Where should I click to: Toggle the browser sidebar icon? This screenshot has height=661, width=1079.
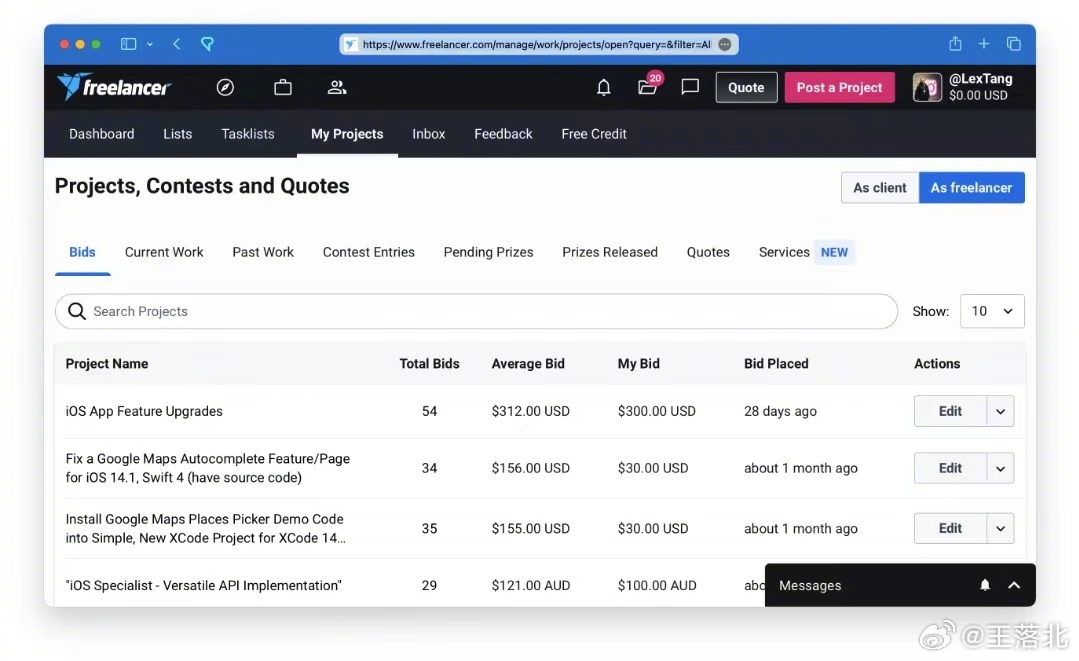(x=129, y=44)
